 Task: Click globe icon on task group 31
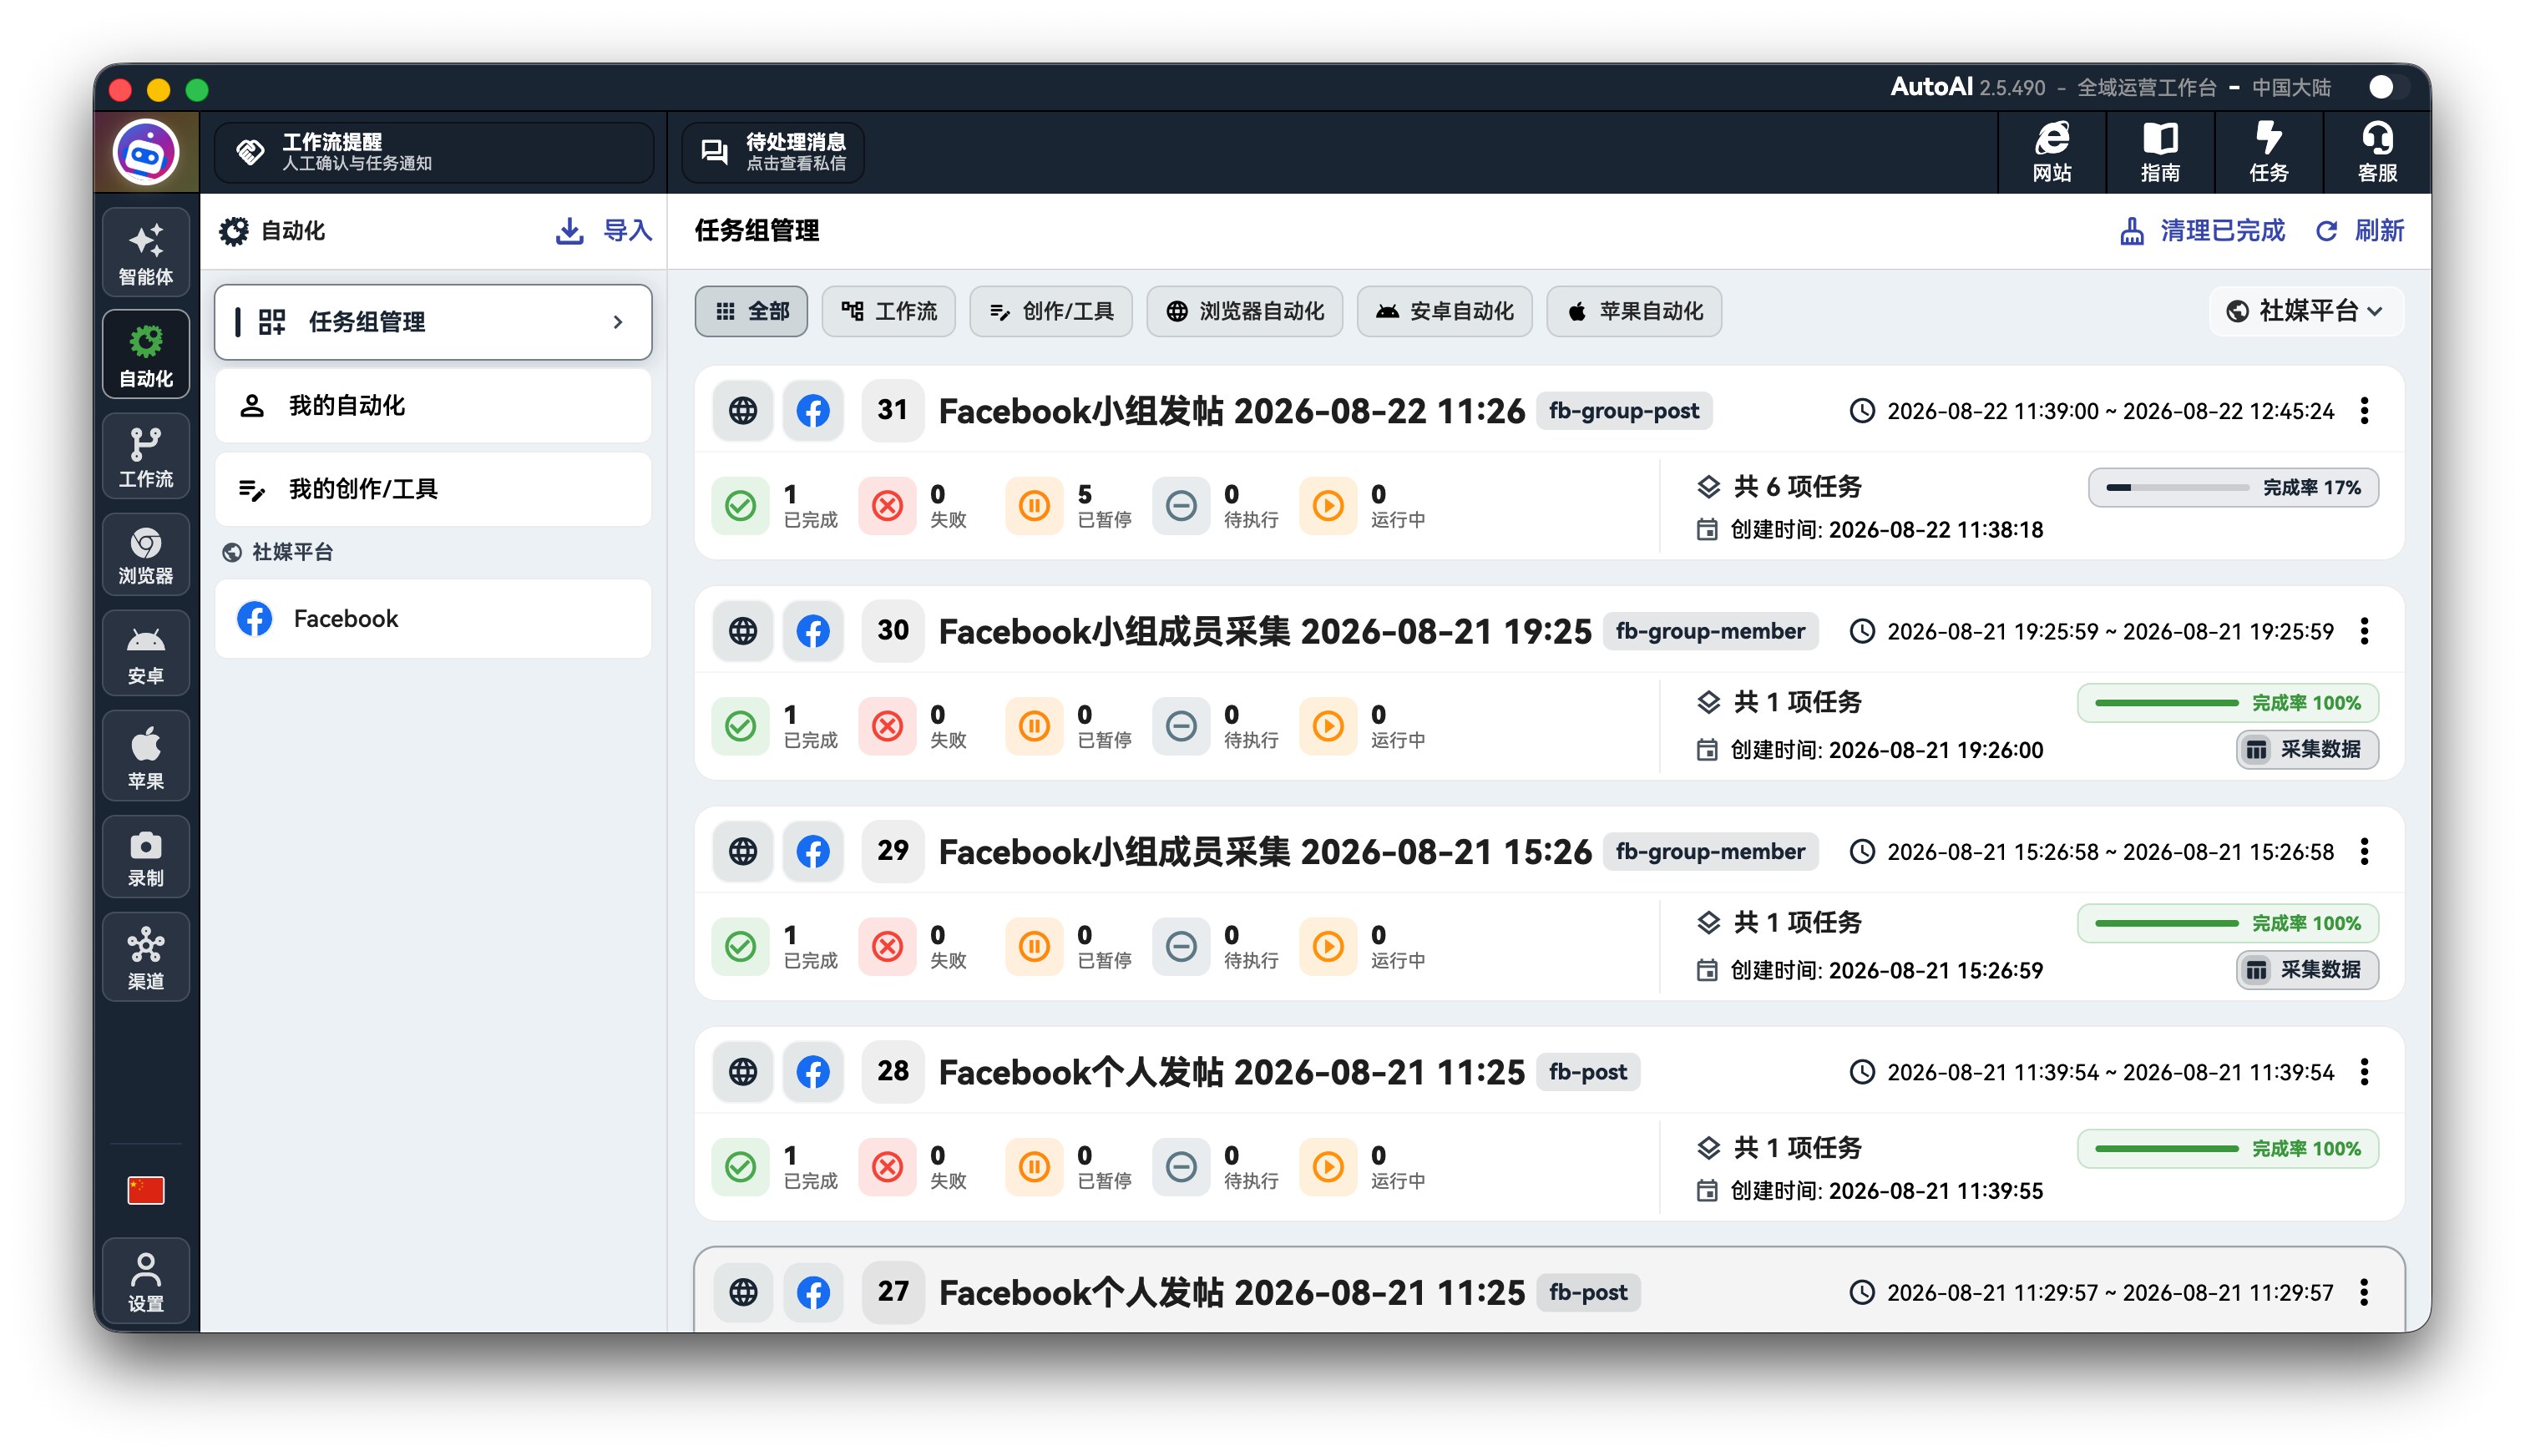pos(743,411)
